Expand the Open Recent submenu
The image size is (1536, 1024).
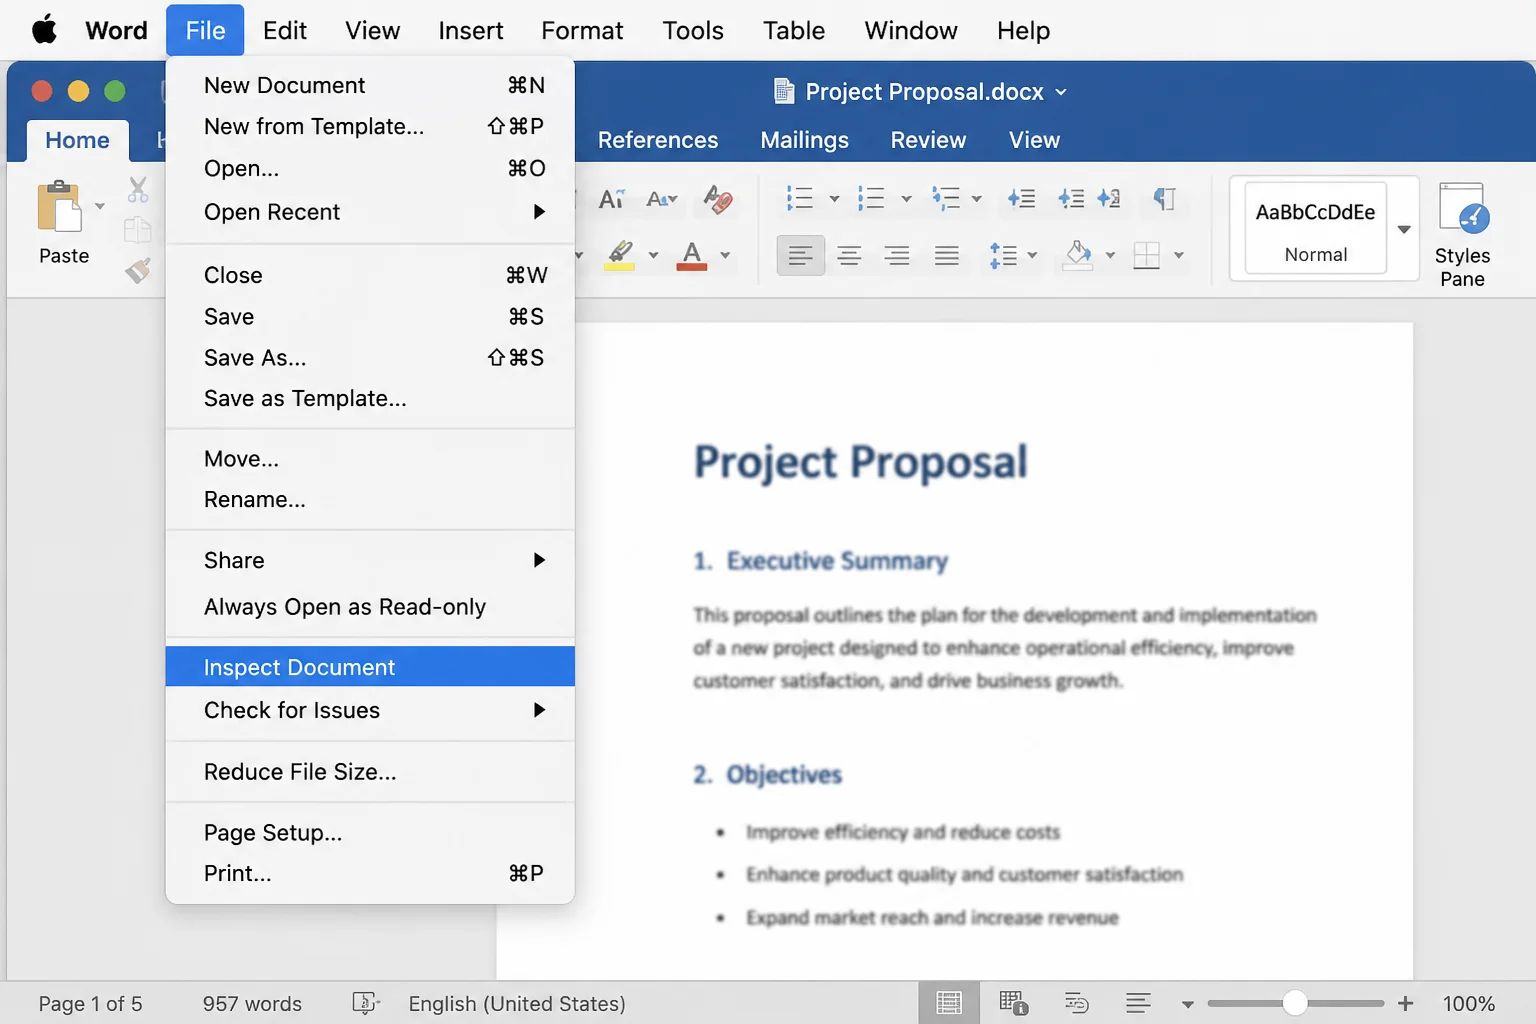(x=370, y=212)
